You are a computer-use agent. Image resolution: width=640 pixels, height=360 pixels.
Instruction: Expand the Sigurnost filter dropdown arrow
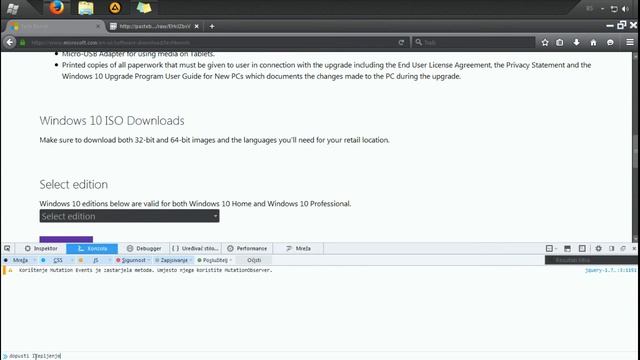coord(149,260)
